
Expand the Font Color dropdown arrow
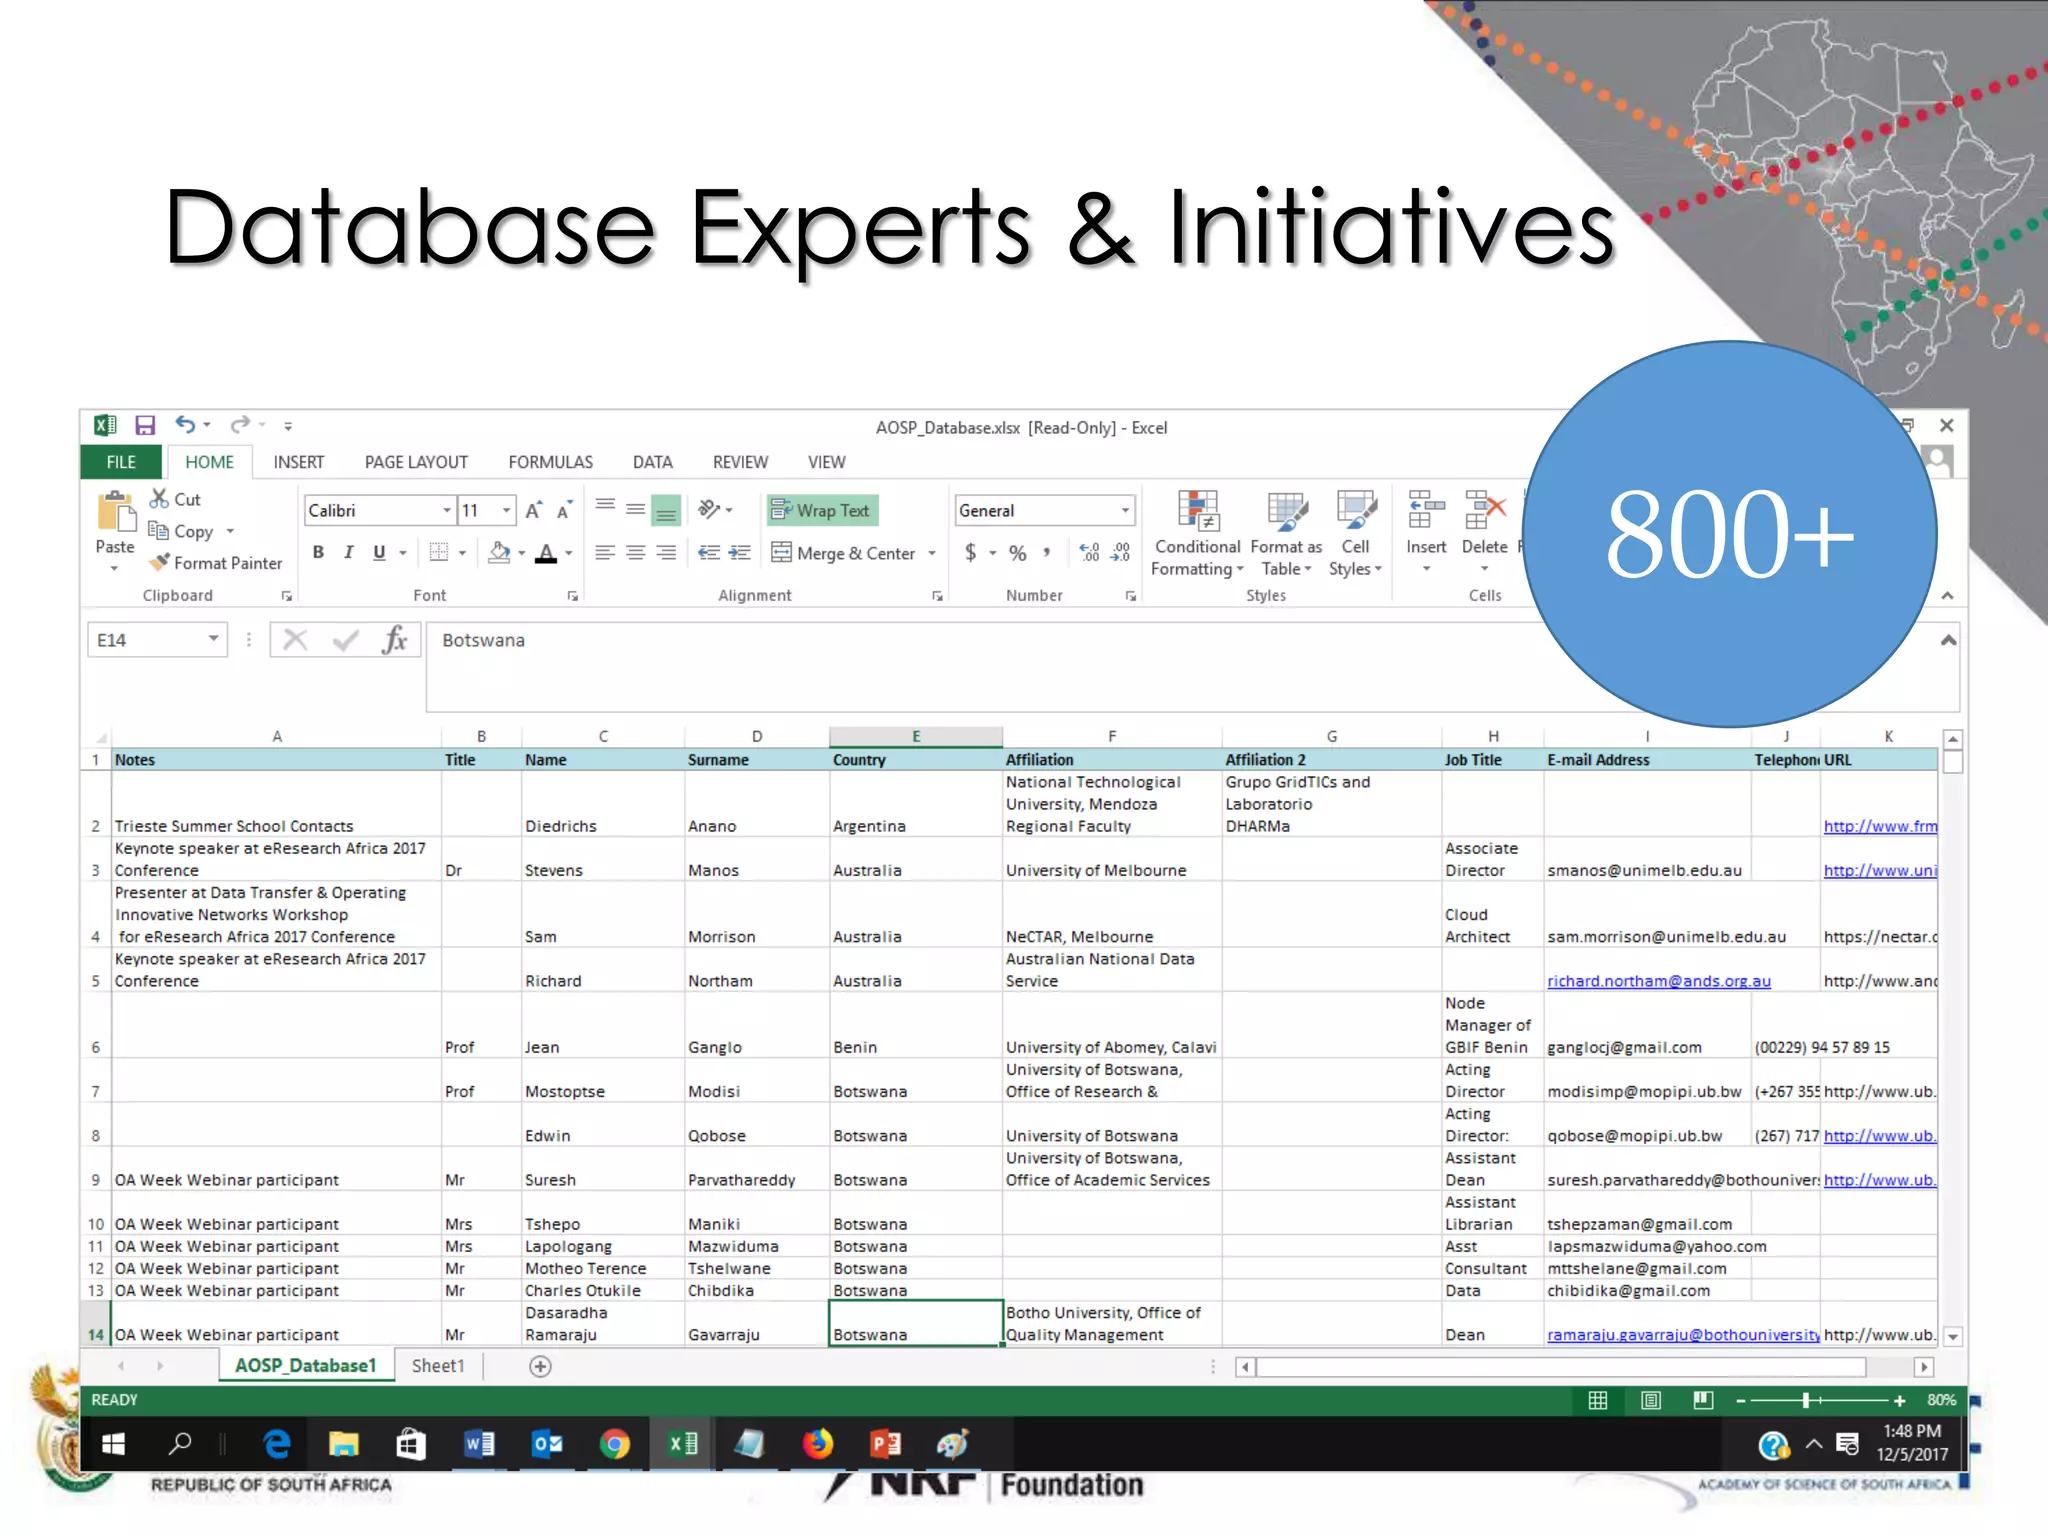click(x=569, y=553)
